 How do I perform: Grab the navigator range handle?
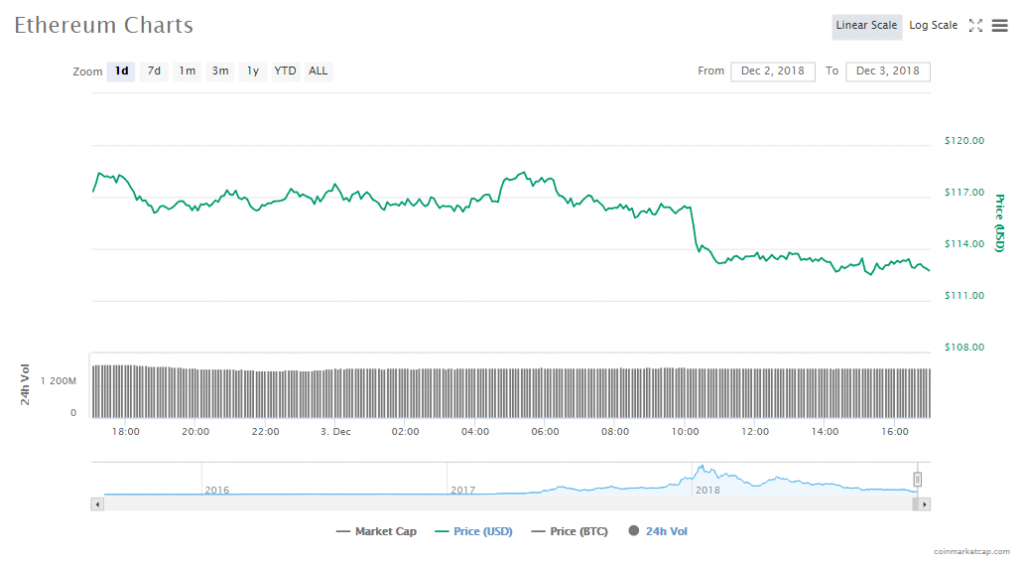point(917,480)
